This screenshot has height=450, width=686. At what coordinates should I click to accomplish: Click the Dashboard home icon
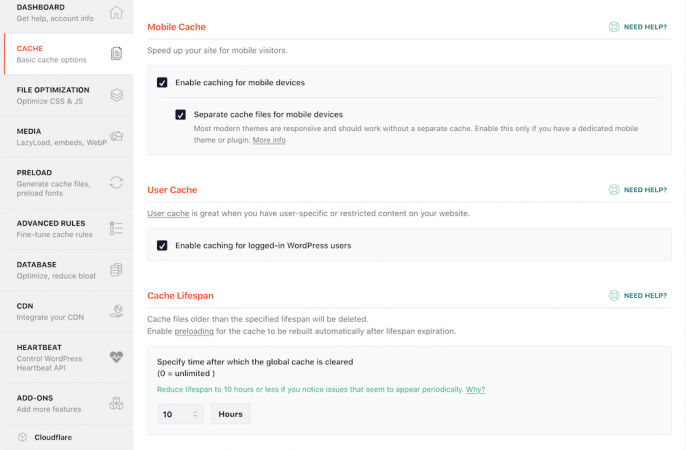click(x=116, y=13)
